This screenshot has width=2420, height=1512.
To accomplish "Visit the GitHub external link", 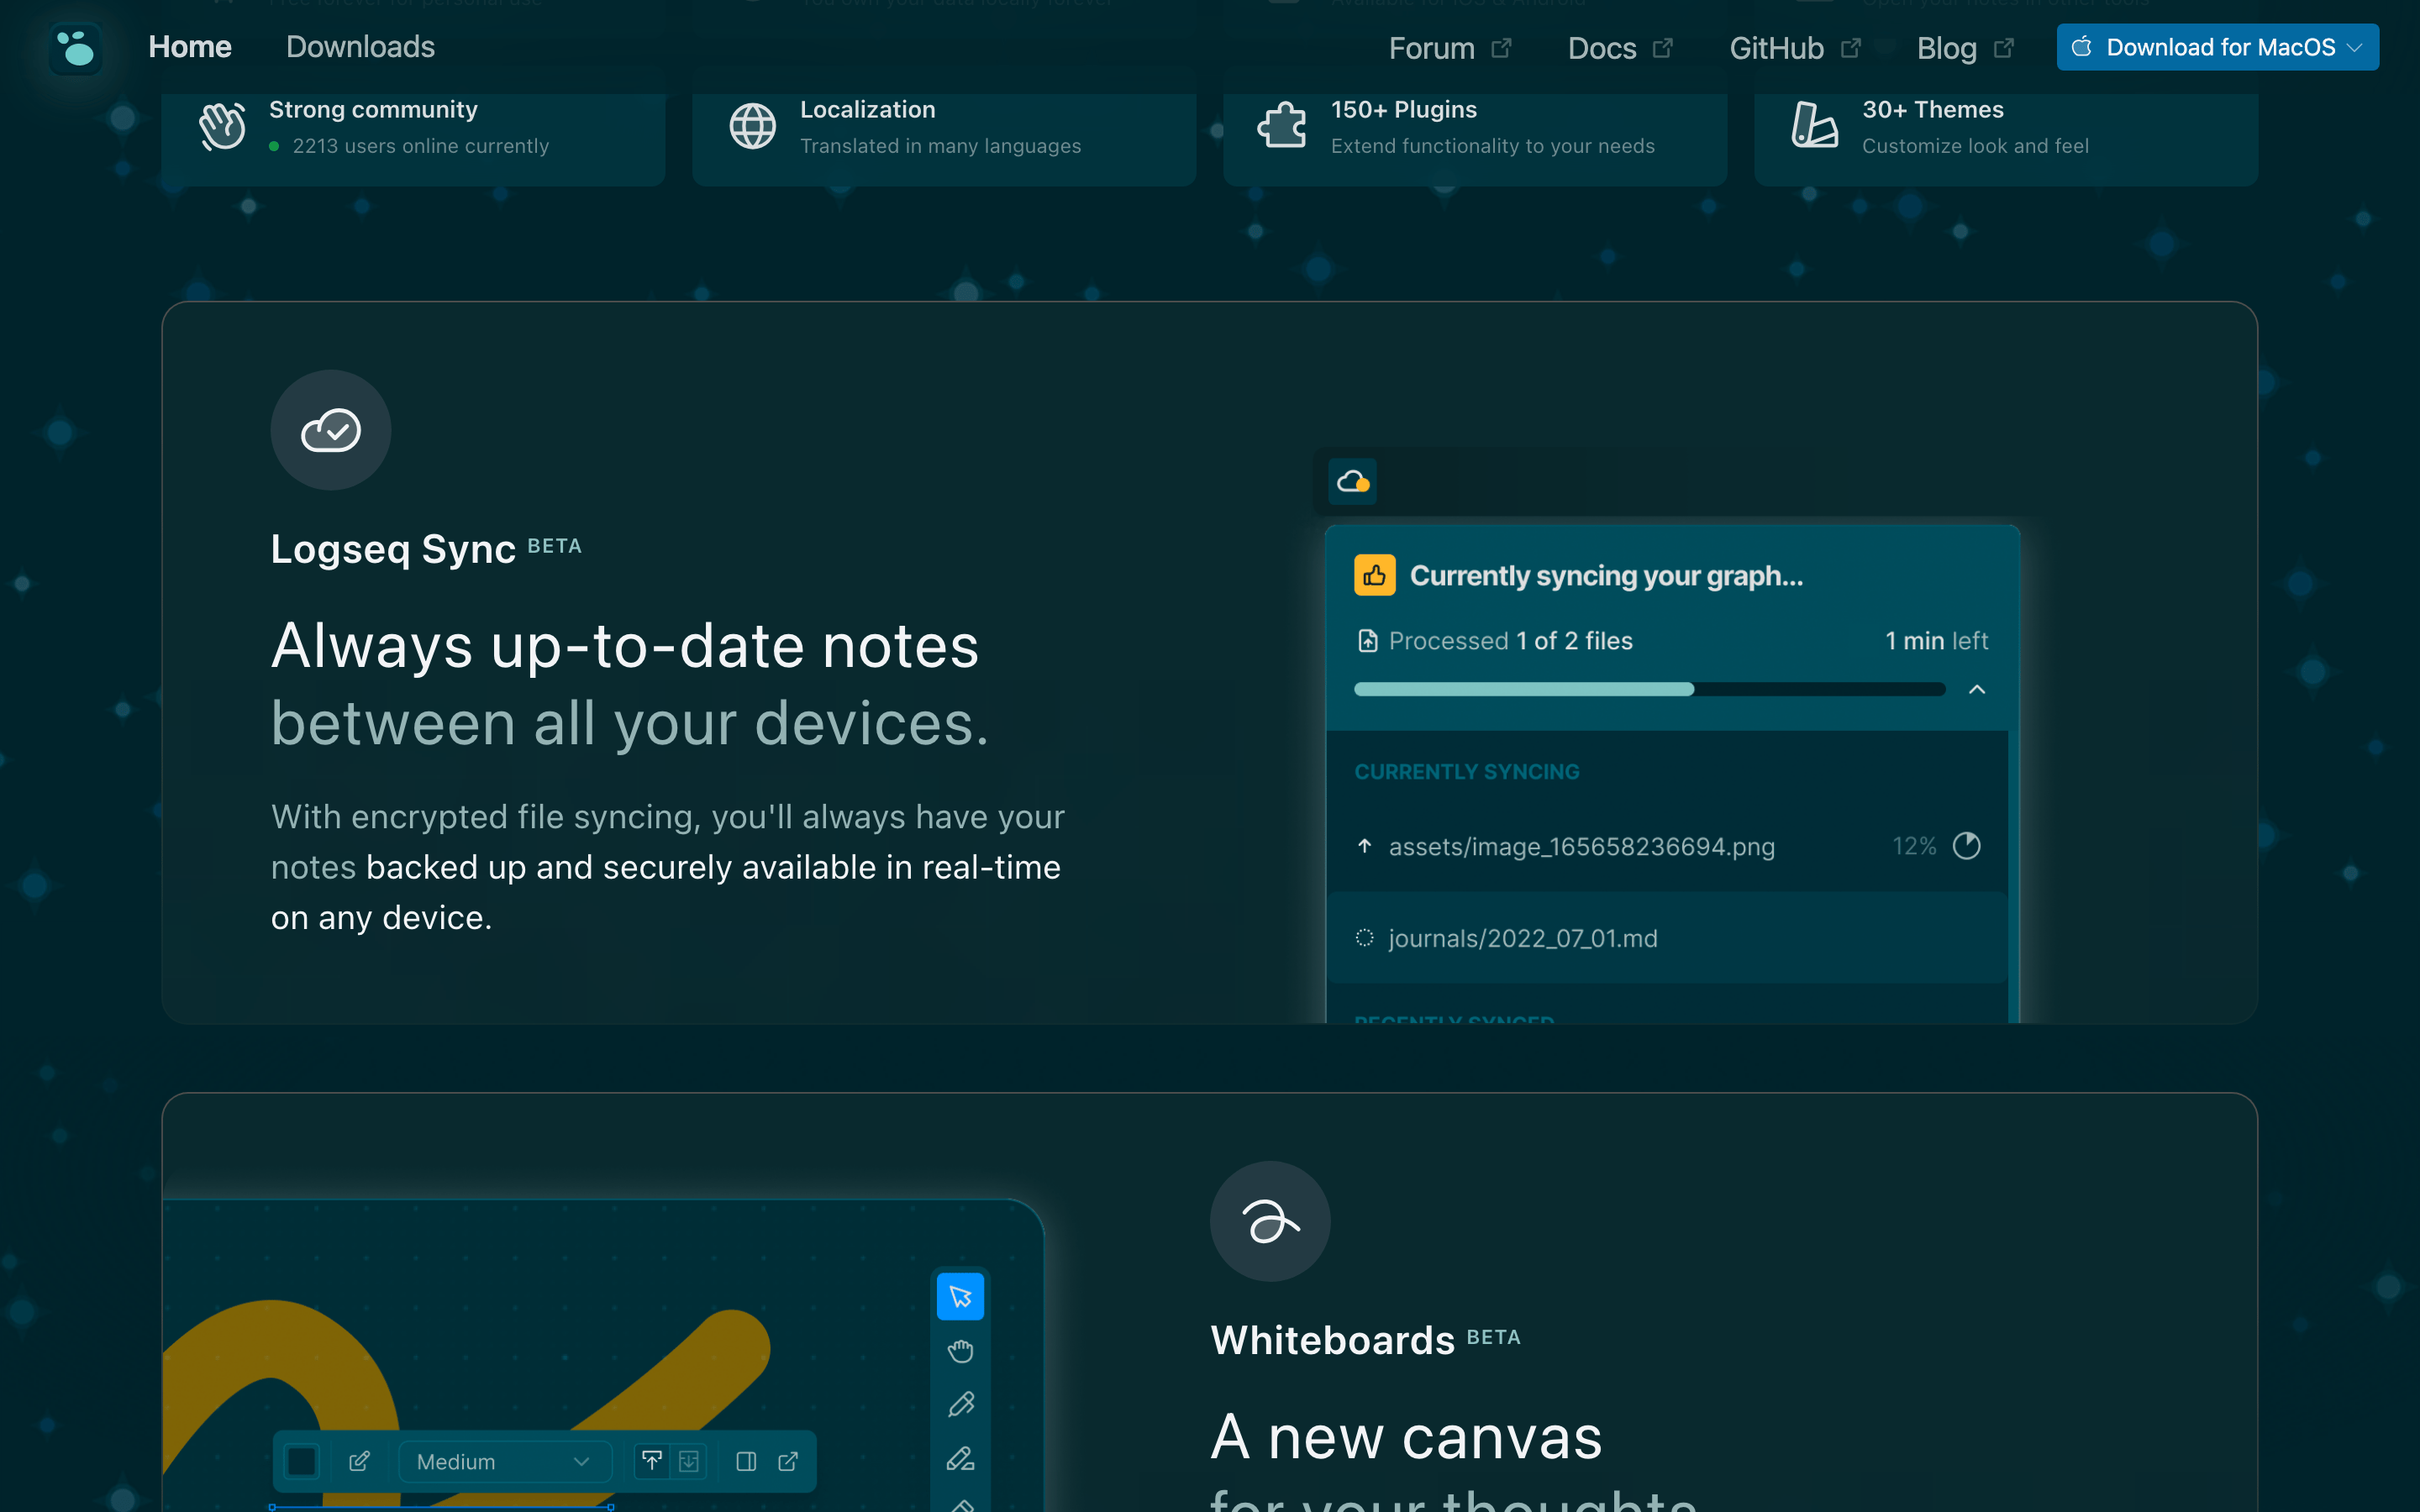I will (1795, 48).
